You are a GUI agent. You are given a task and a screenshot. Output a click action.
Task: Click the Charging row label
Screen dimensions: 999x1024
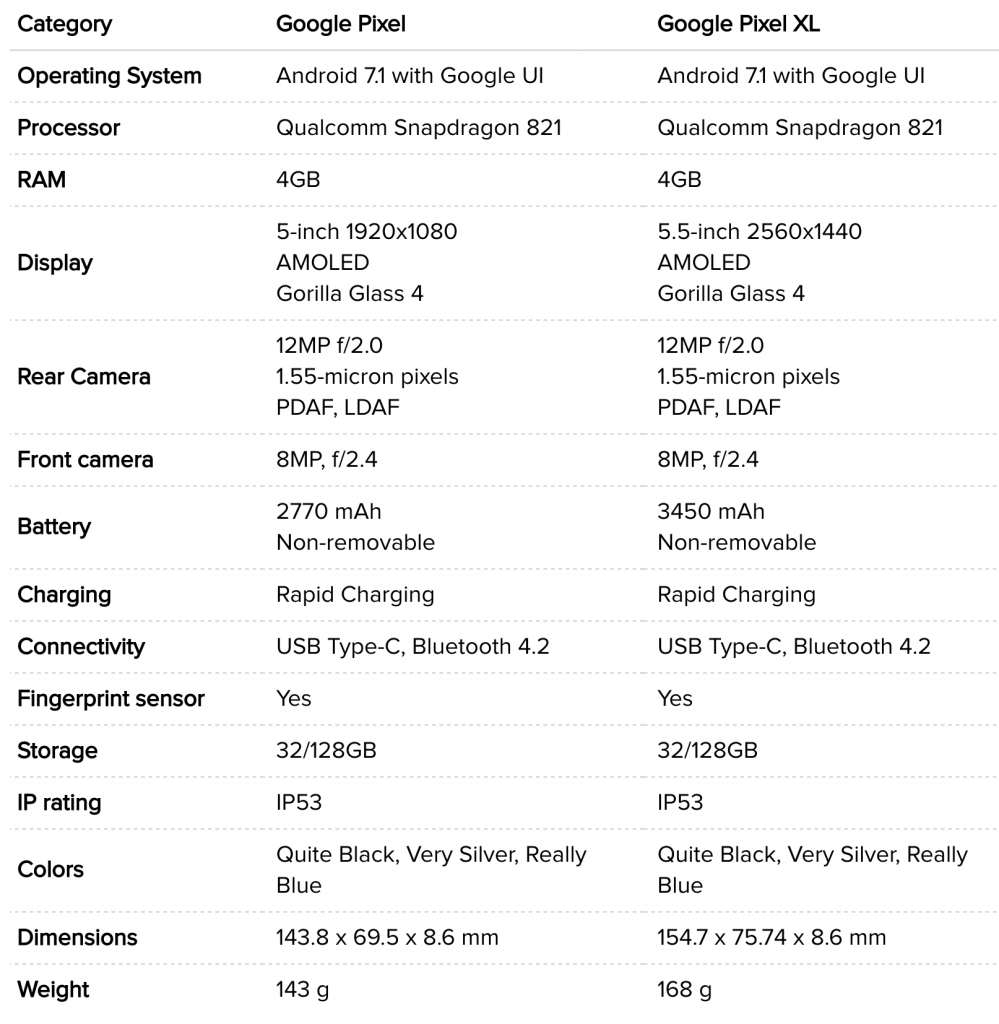[64, 595]
